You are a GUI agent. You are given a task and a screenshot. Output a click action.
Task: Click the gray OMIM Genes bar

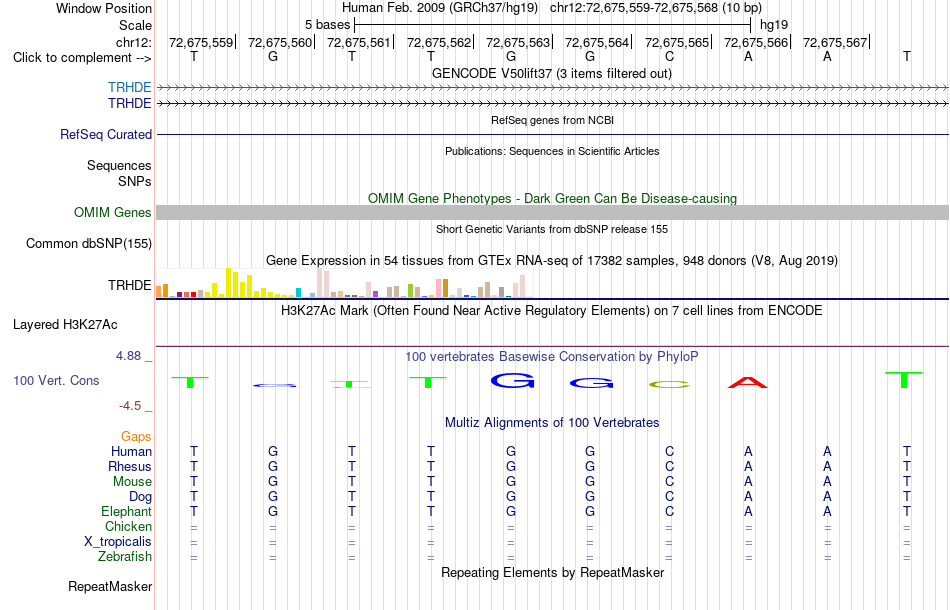coord(553,213)
